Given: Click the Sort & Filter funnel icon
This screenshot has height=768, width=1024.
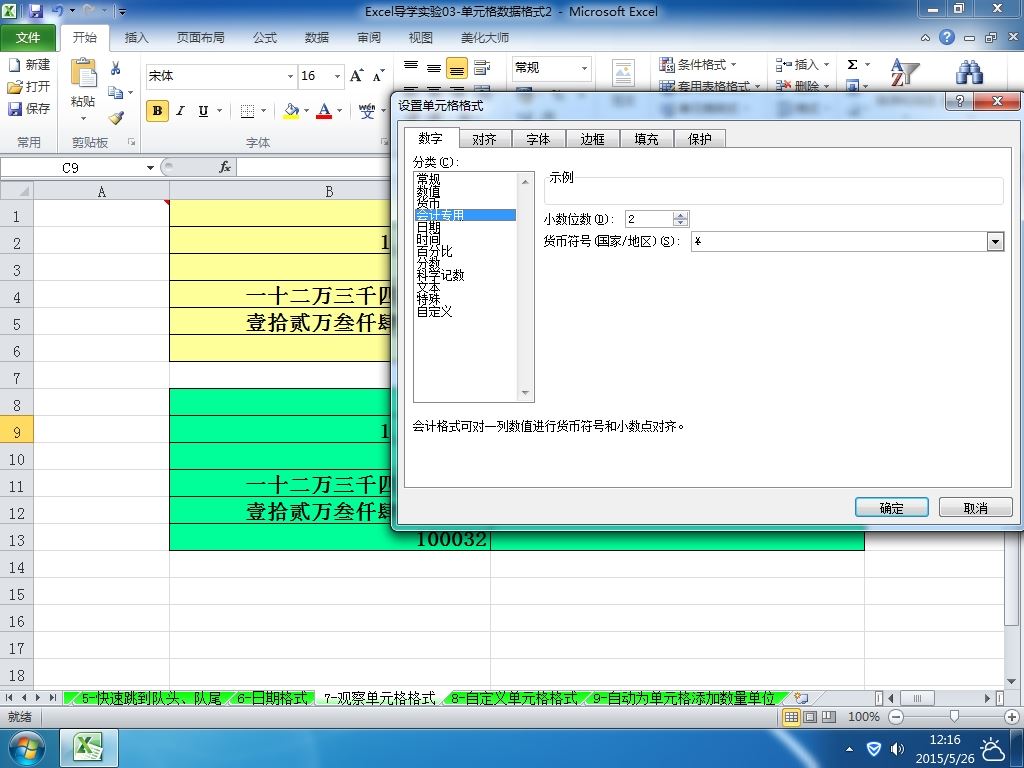Looking at the screenshot, I should tap(904, 72).
